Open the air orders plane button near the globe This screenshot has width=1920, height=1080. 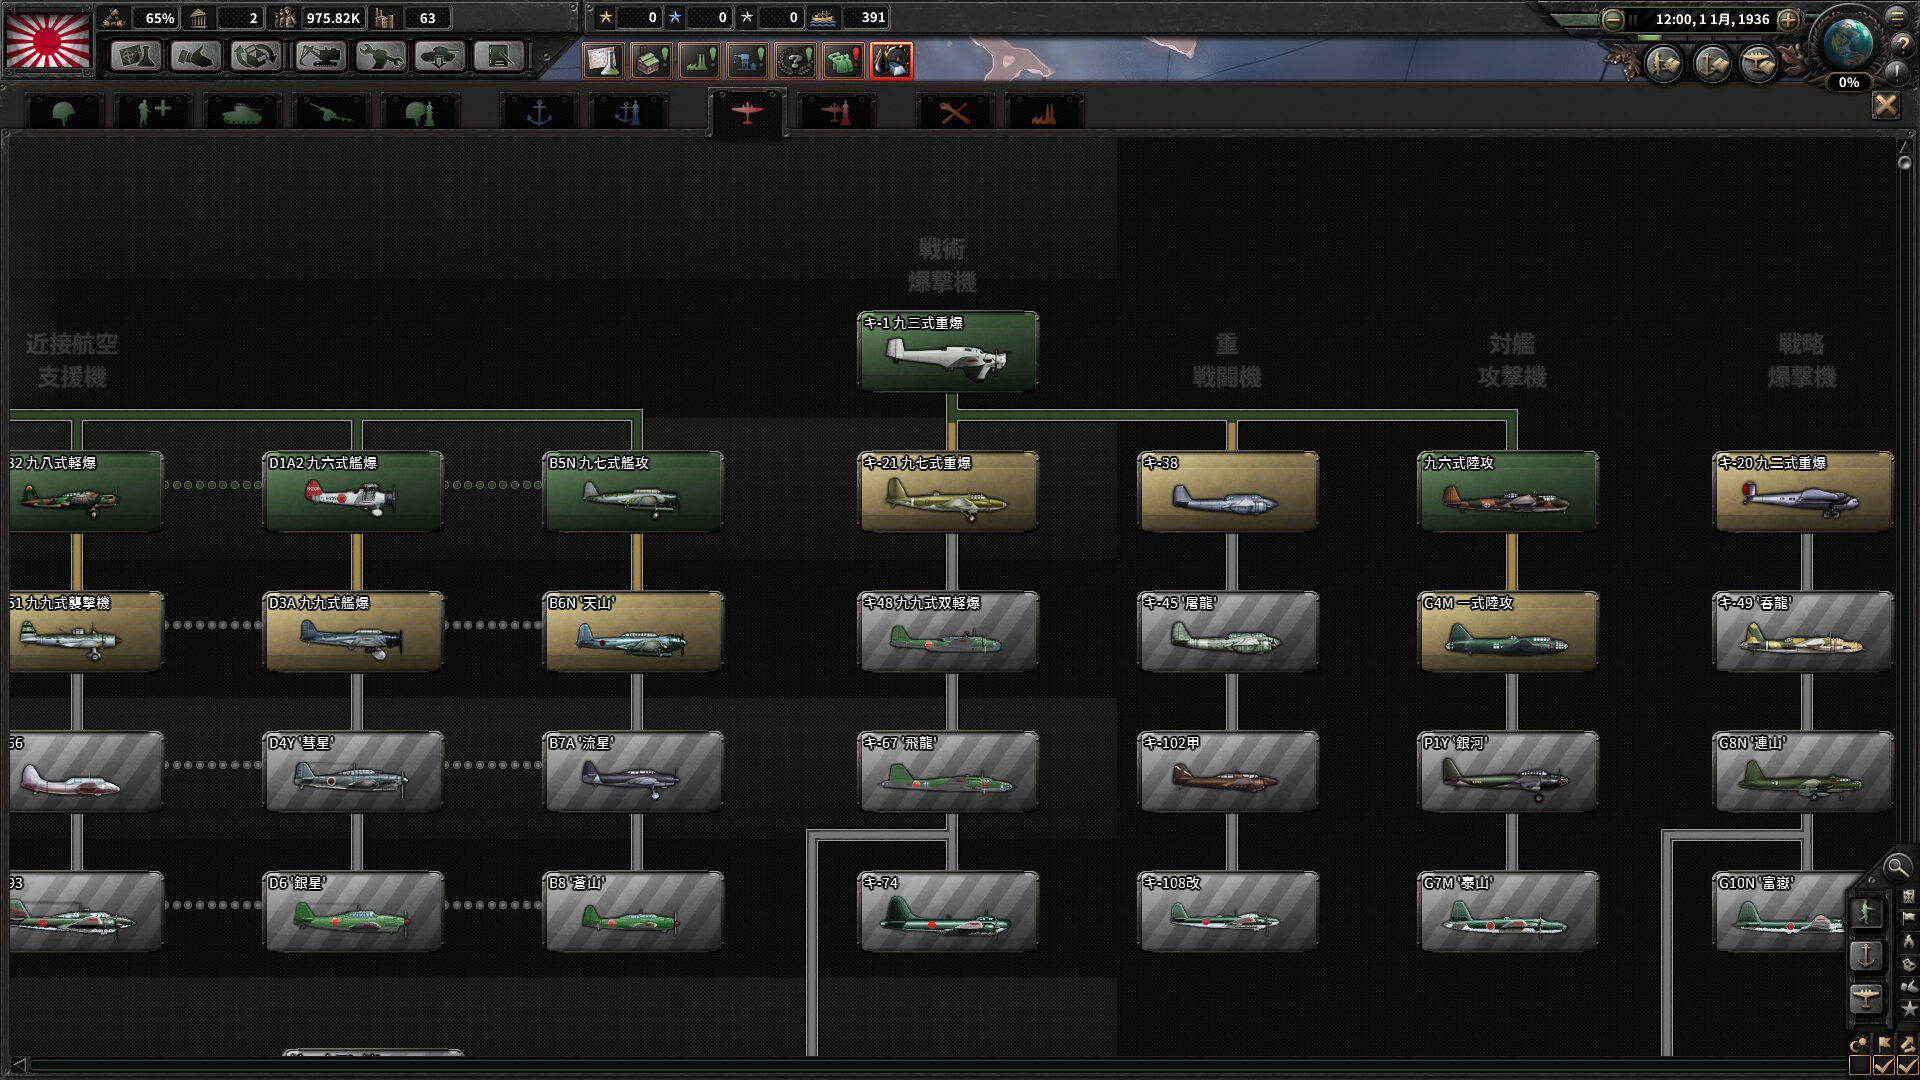coord(1758,65)
